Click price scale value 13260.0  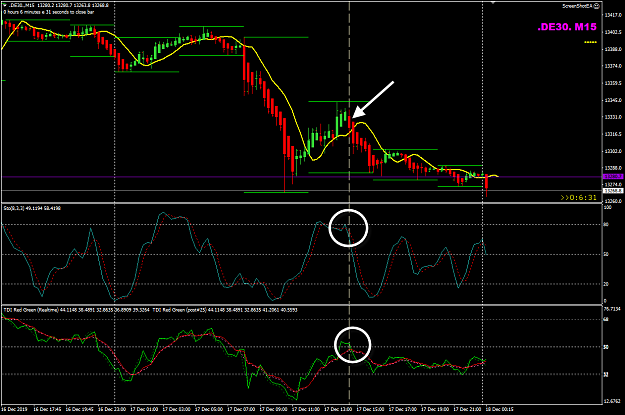click(613, 201)
